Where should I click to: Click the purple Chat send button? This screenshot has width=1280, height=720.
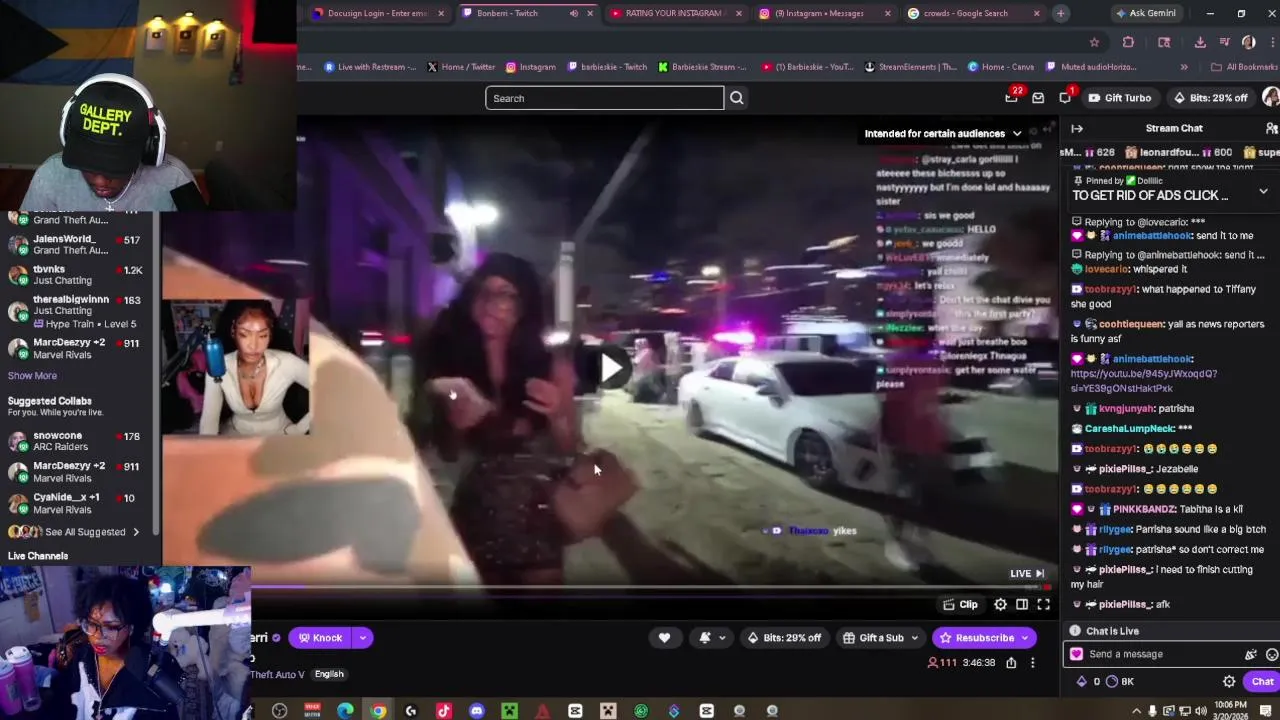coord(1262,682)
